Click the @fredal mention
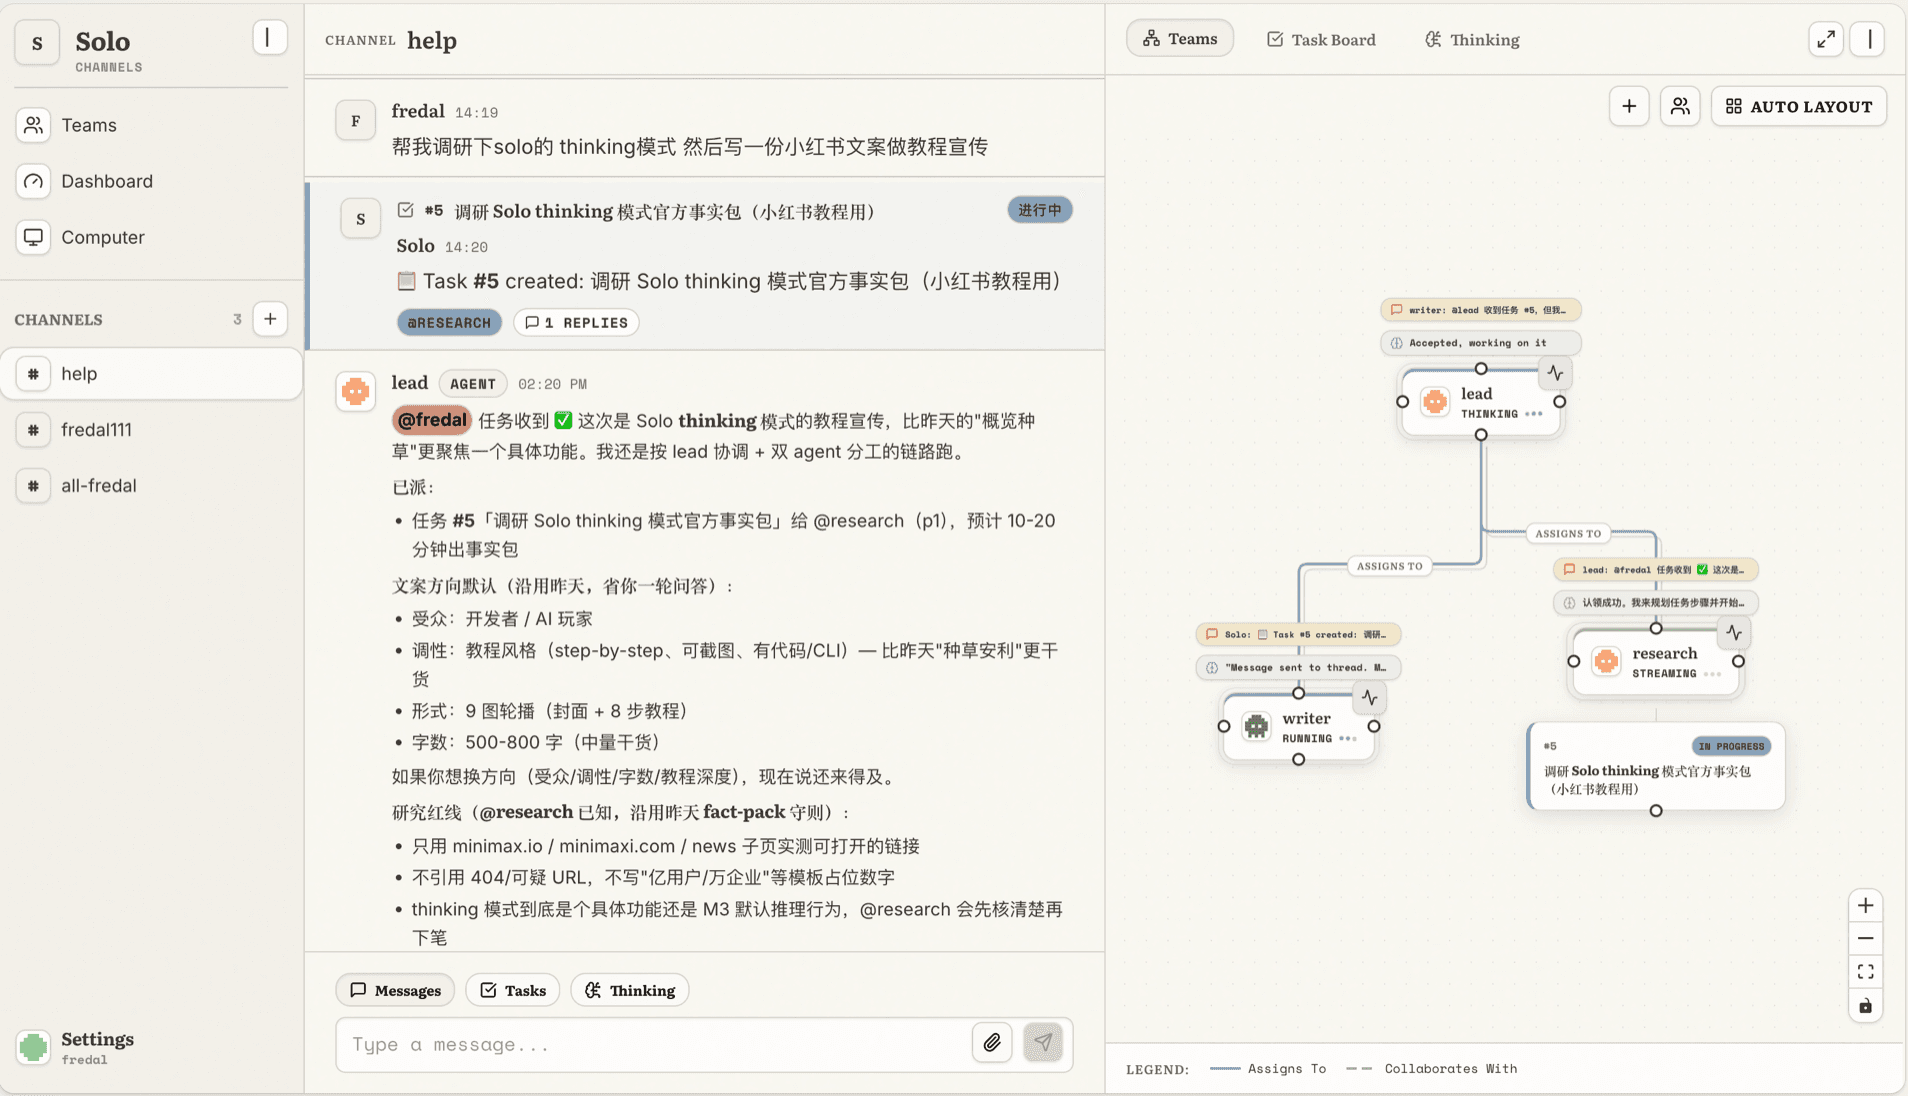 pyautogui.click(x=432, y=420)
